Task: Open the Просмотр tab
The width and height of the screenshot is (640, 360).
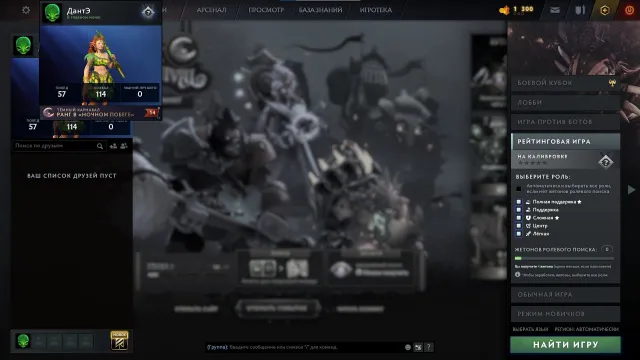Action: click(x=266, y=10)
